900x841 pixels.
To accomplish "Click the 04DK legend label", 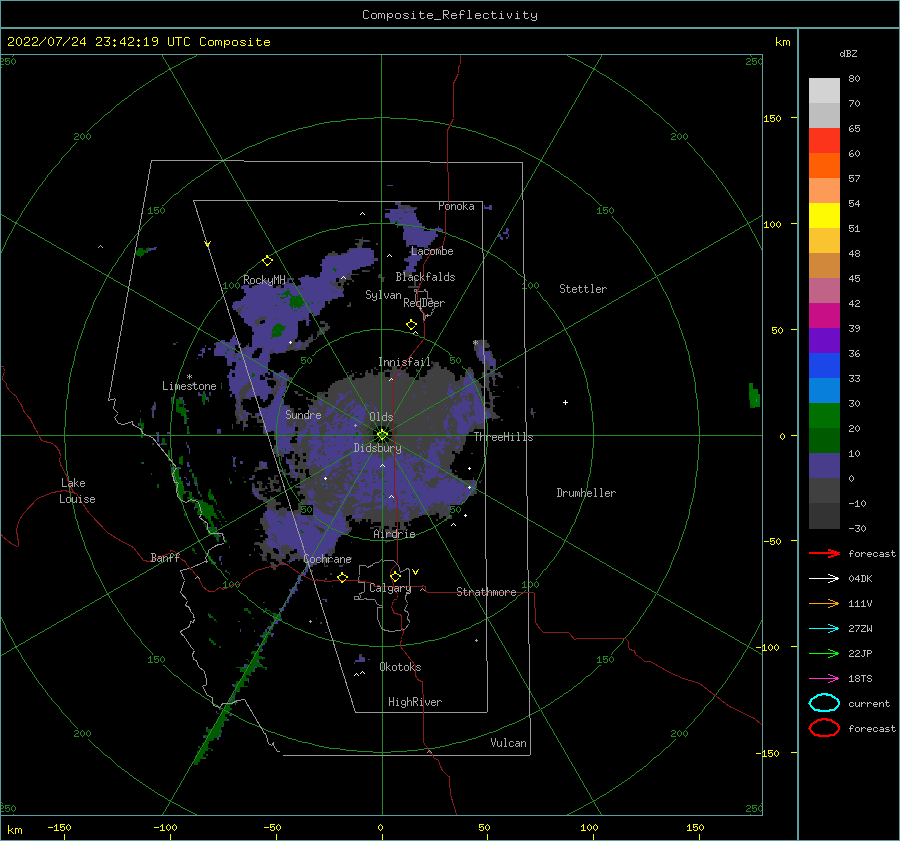I will click(x=860, y=579).
